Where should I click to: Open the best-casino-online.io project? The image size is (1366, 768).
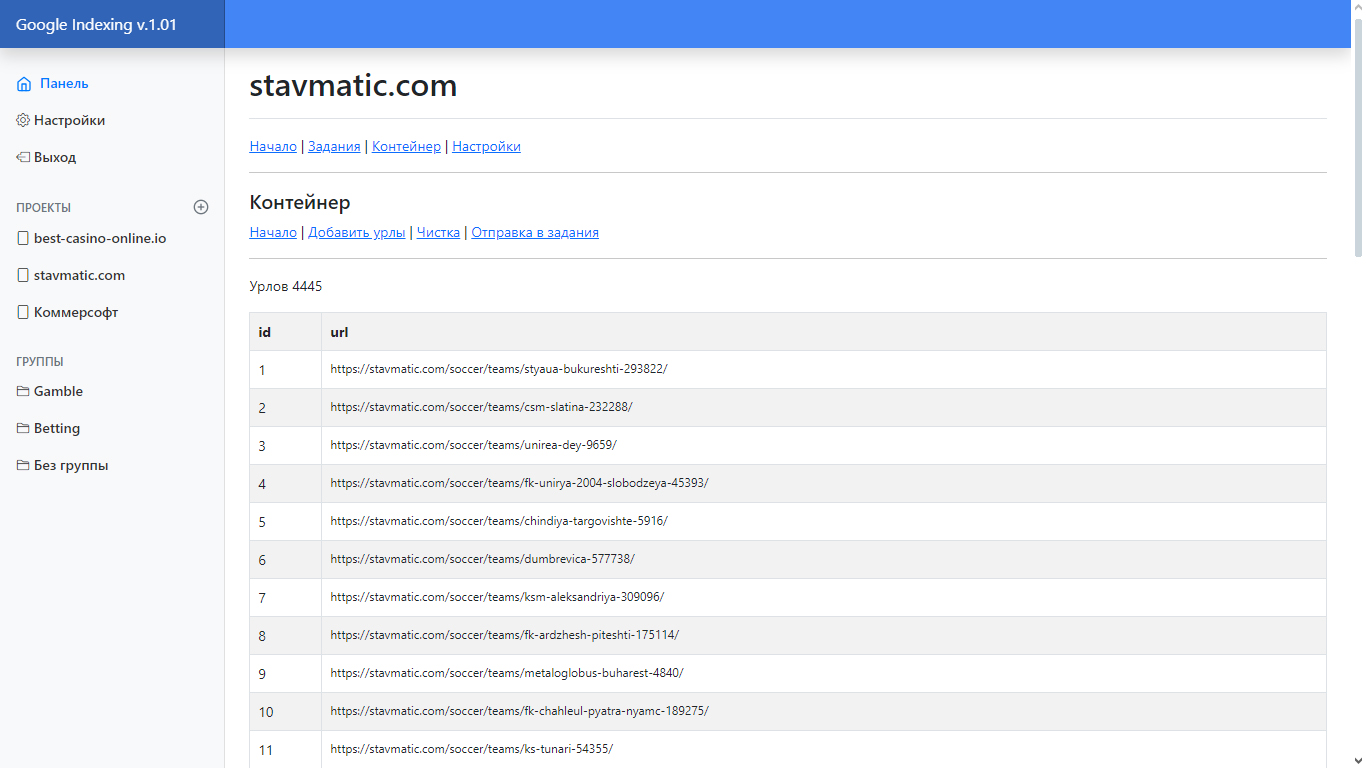click(x=100, y=238)
